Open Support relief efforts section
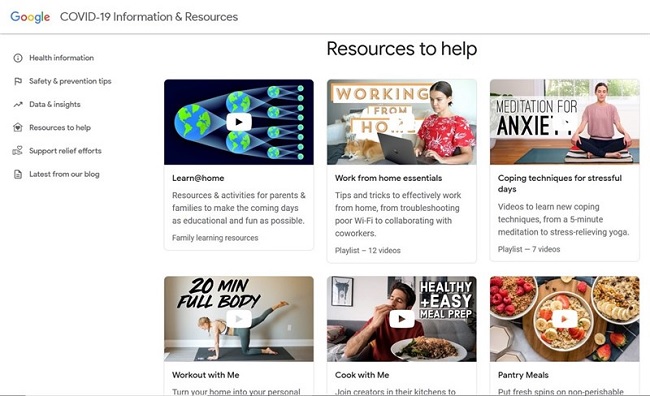The image size is (650, 396). point(65,151)
